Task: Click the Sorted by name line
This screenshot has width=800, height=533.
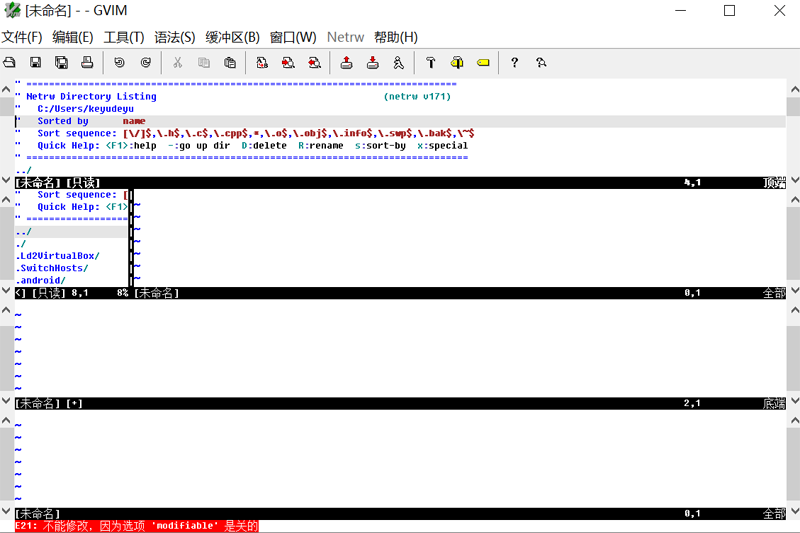Action: point(91,121)
